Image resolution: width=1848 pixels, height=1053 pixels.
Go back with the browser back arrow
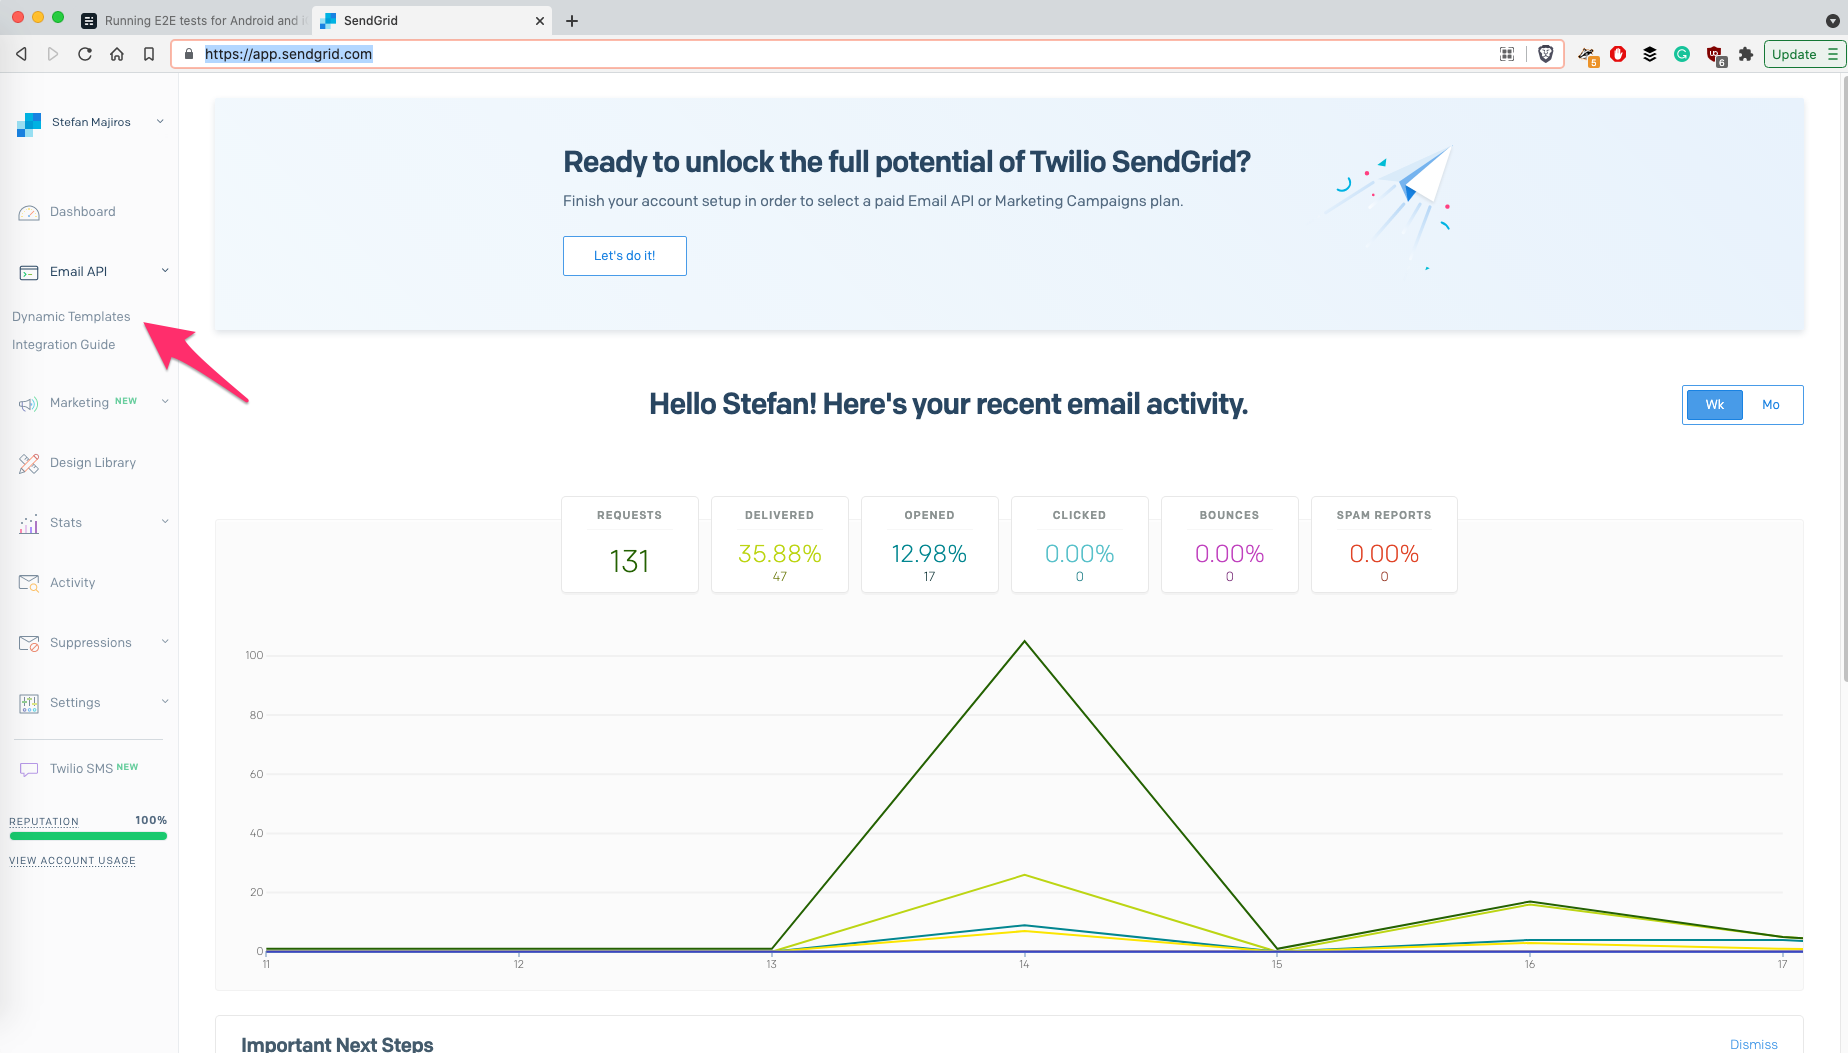tap(22, 54)
